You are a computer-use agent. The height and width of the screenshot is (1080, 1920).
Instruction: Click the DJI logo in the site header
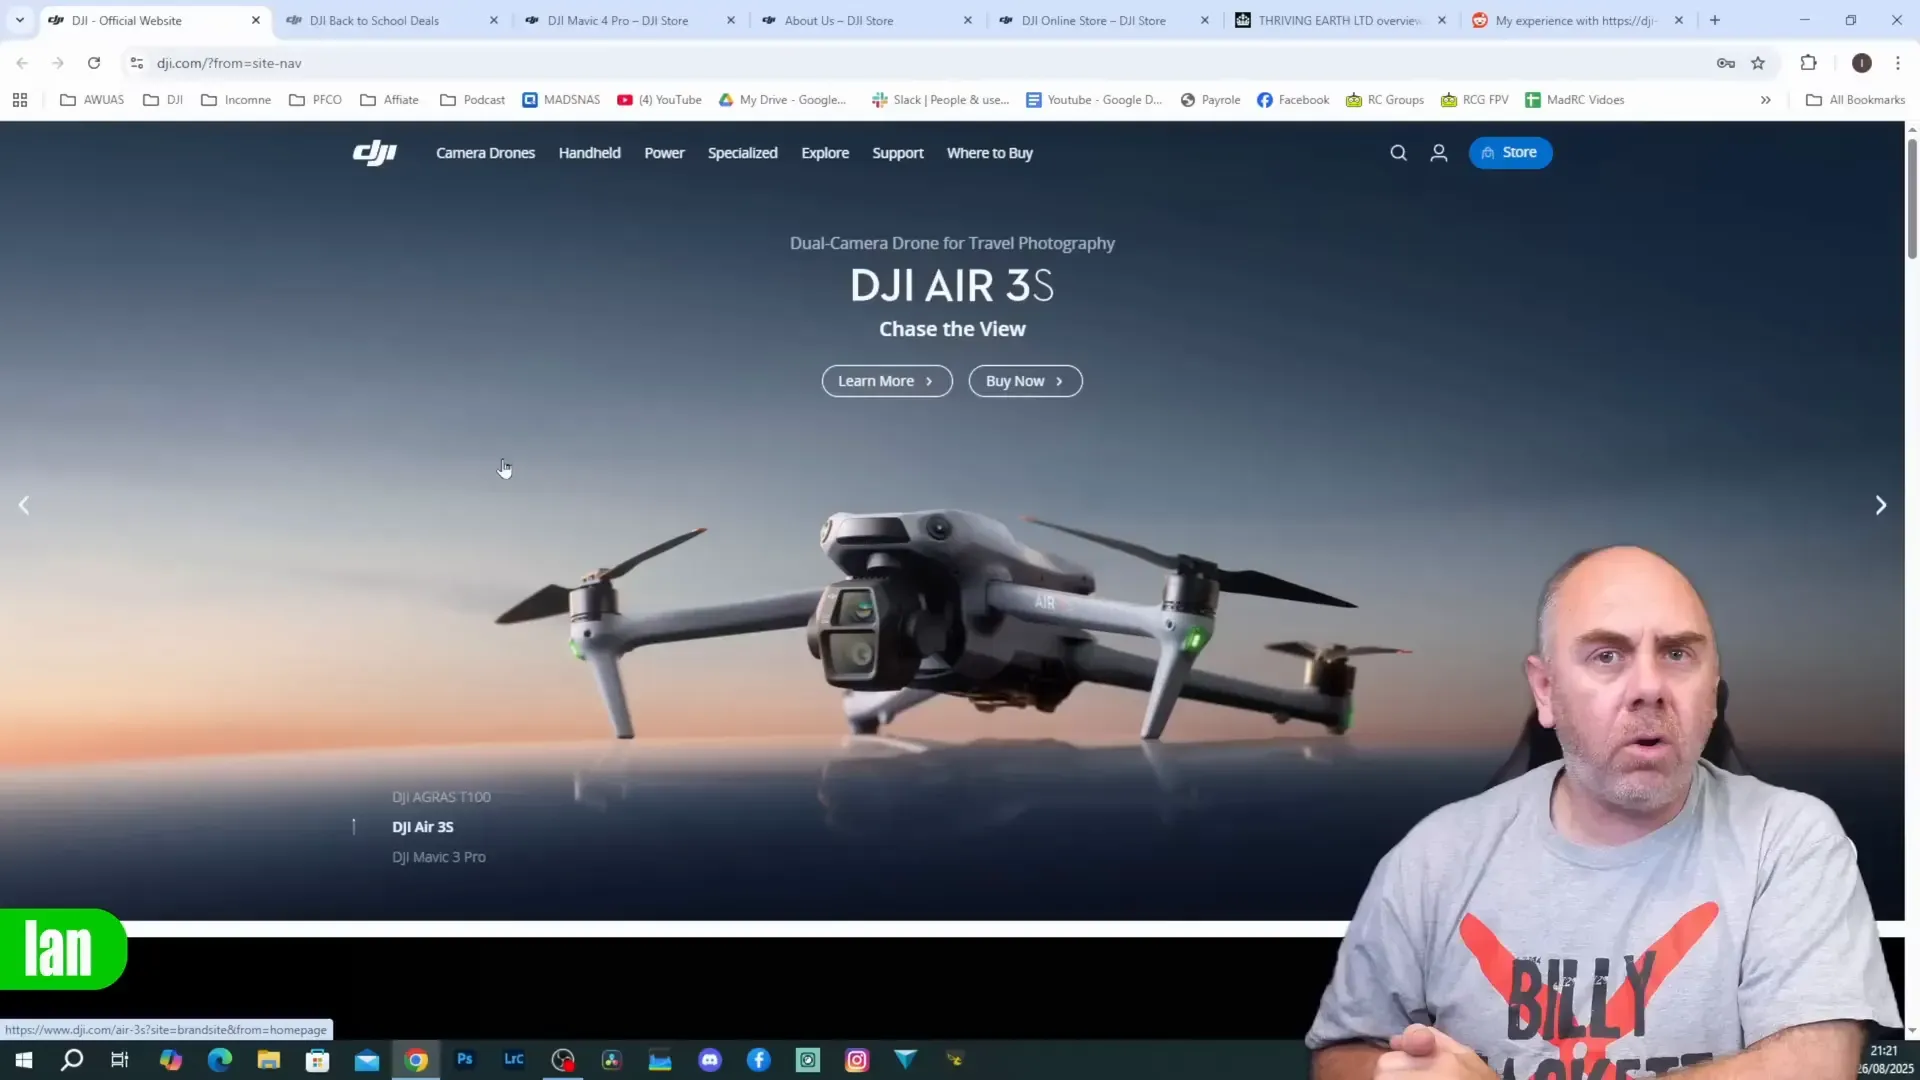click(375, 153)
